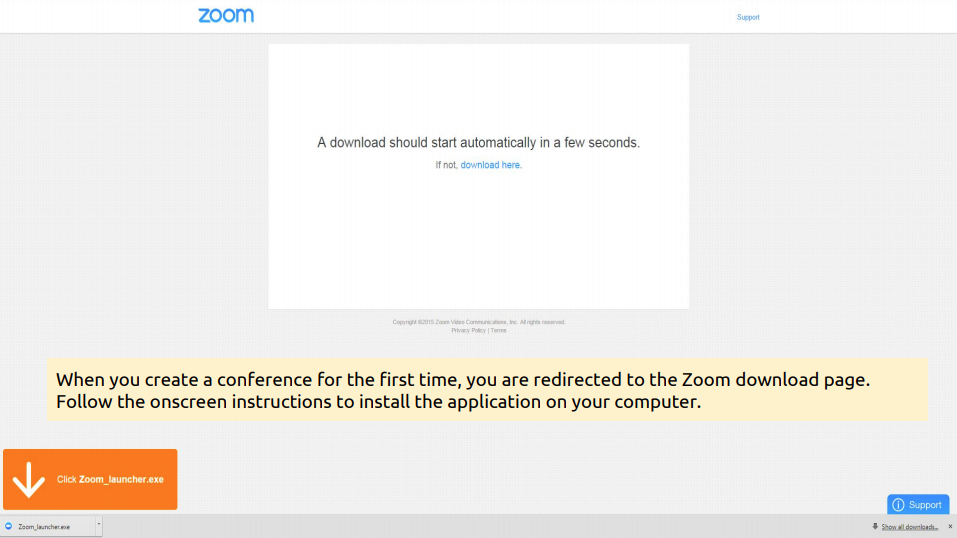The image size is (957, 538).
Task: Click the orange 'Click Zoom_launcher.exe' callout
Action: point(90,479)
